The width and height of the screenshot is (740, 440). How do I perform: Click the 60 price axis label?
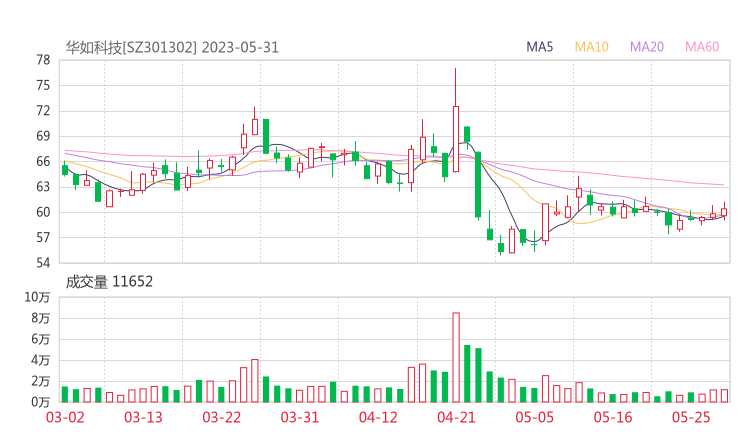pyautogui.click(x=43, y=212)
